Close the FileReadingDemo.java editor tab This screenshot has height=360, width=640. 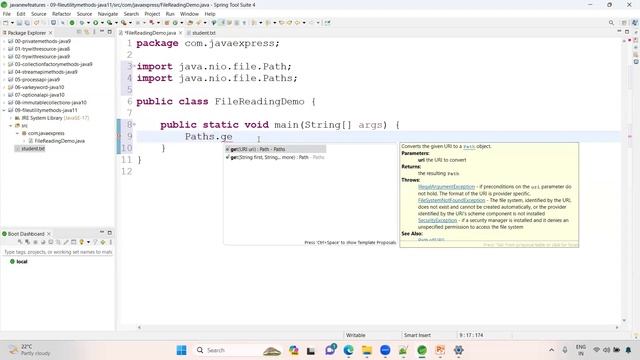pyautogui.click(x=180, y=33)
